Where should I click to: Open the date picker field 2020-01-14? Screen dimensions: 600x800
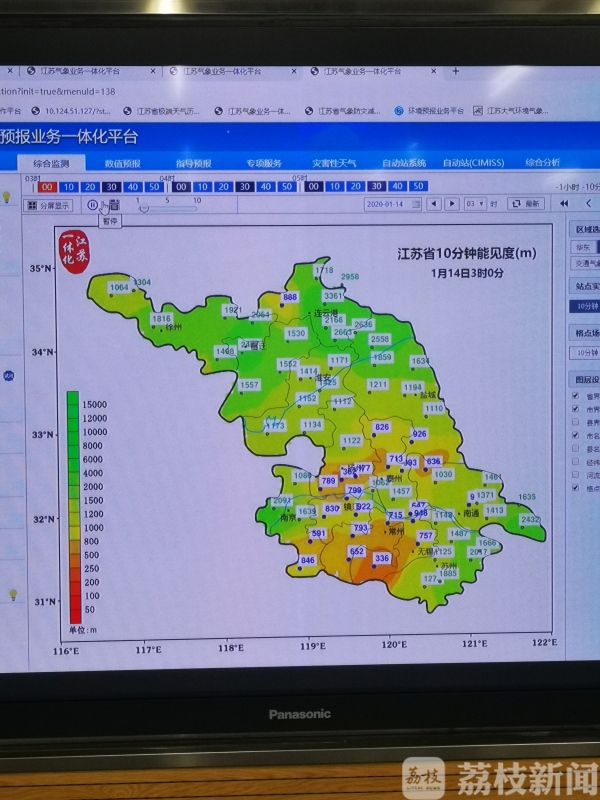pos(385,204)
